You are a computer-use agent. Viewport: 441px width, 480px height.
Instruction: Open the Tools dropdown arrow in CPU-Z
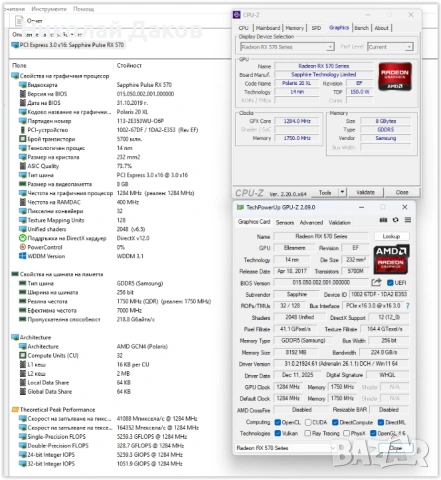pos(342,192)
